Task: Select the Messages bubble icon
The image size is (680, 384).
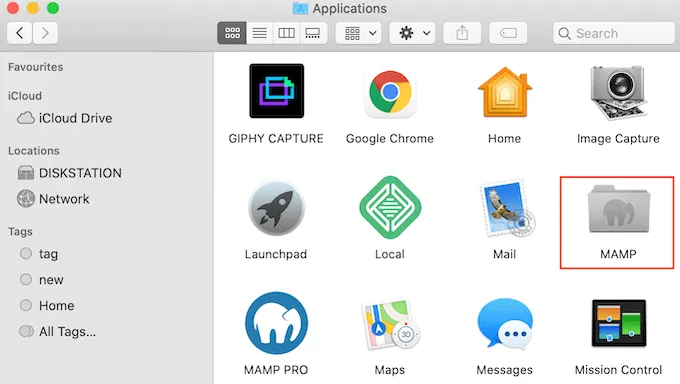Action: [504, 323]
